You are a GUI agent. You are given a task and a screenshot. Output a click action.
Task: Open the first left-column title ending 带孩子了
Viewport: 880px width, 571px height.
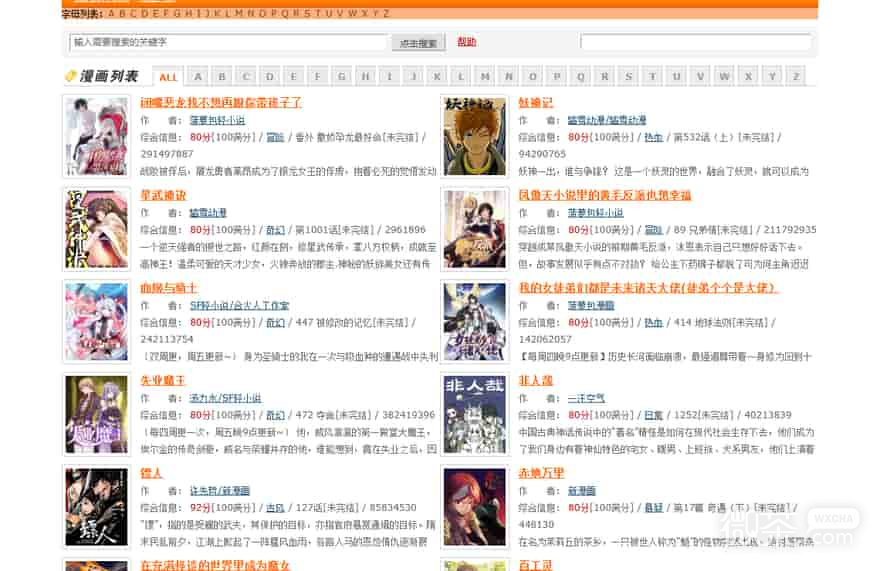pos(221,103)
